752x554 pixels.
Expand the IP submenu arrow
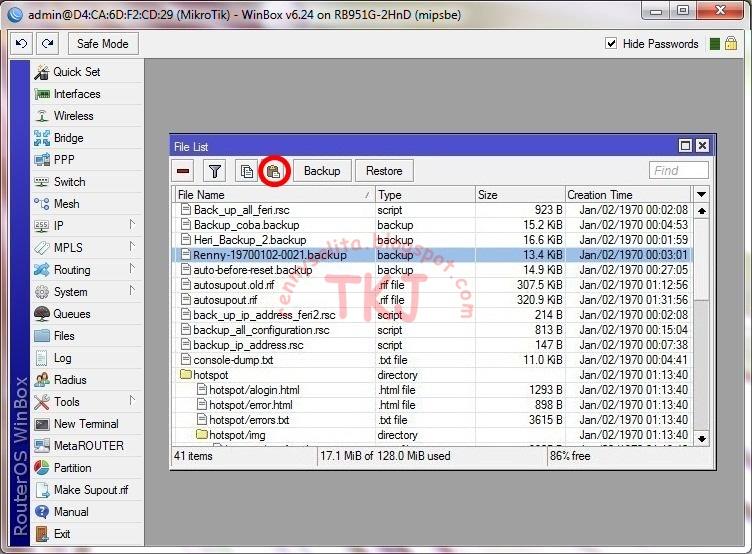click(132, 224)
